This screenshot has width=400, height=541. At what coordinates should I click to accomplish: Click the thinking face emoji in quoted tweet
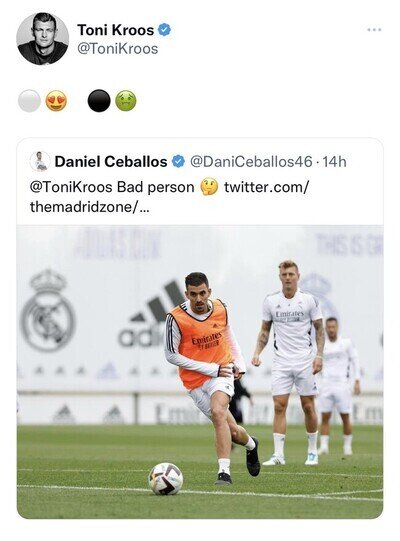(x=209, y=187)
